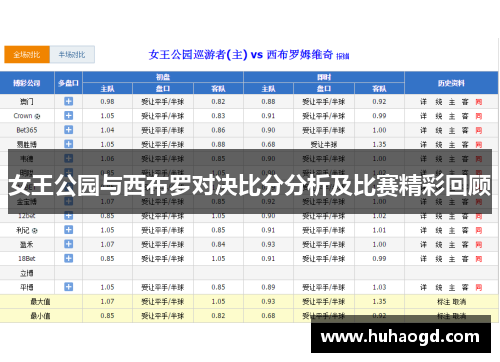Click 澳门 initial home odds 0.98

107,102
